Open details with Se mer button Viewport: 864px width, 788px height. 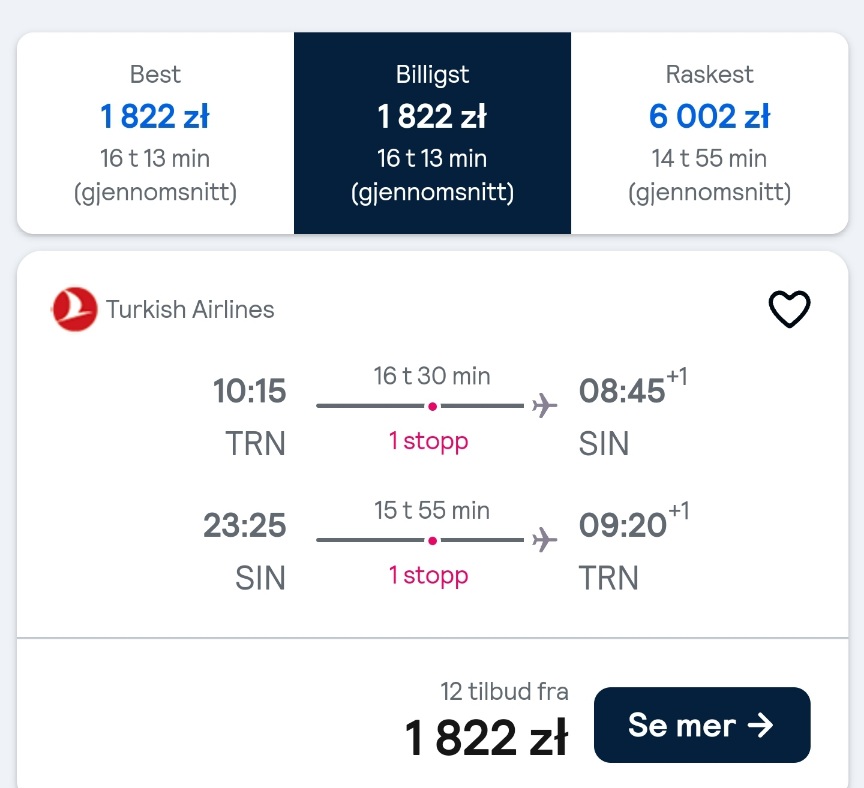click(x=702, y=725)
